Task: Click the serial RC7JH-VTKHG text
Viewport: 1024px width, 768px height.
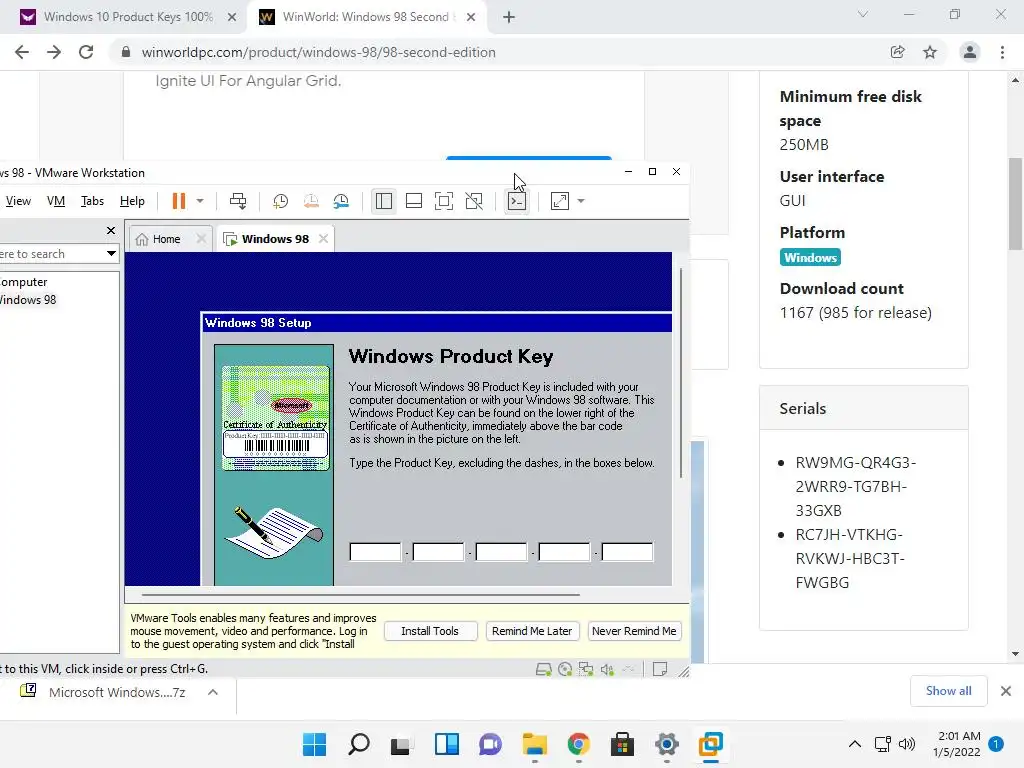Action: tap(850, 558)
